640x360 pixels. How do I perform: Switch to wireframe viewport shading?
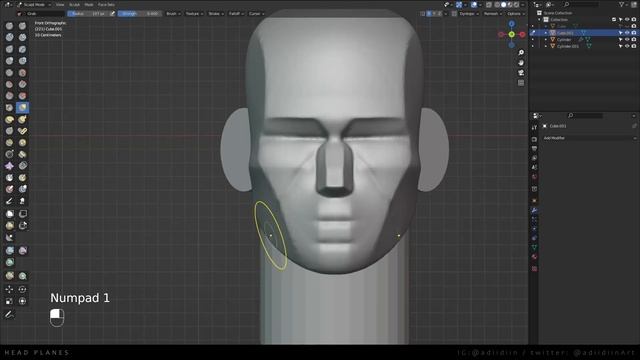[x=497, y=4]
